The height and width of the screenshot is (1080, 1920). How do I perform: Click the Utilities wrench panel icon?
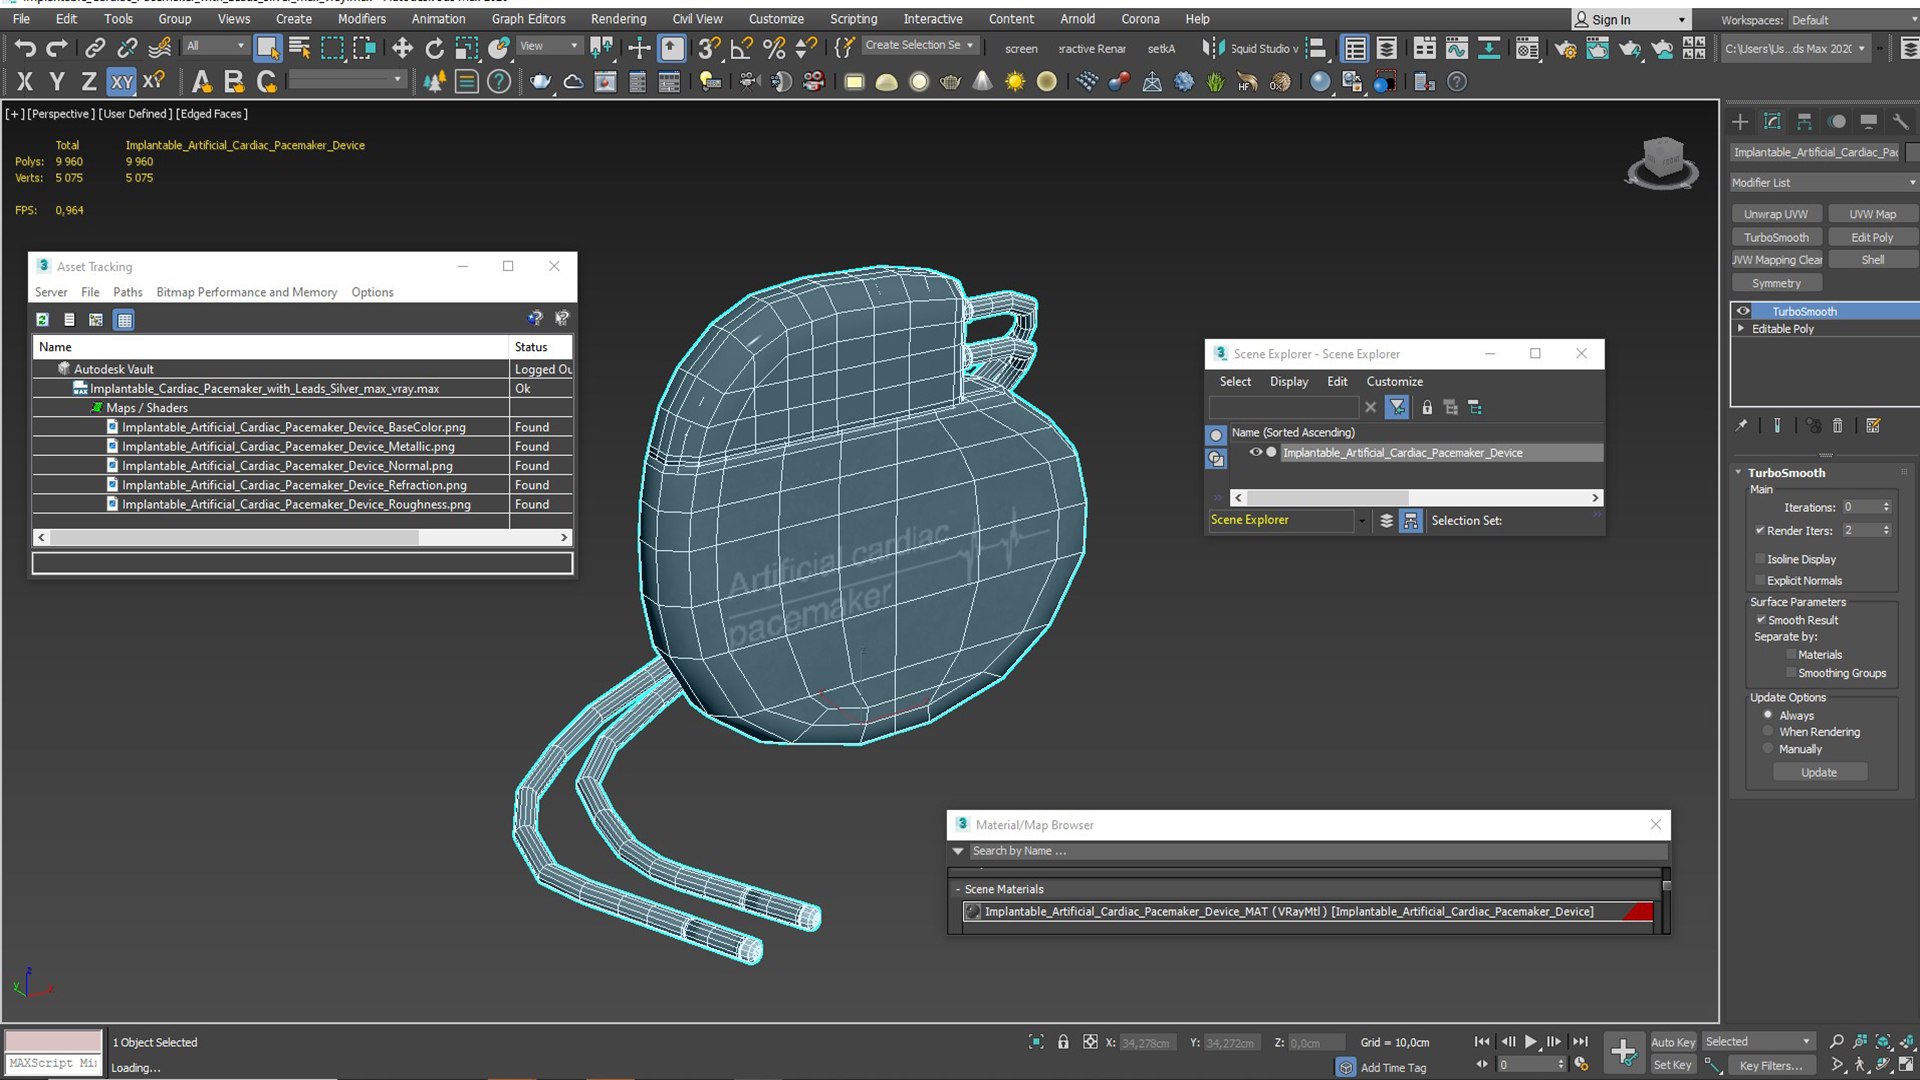tap(1900, 121)
